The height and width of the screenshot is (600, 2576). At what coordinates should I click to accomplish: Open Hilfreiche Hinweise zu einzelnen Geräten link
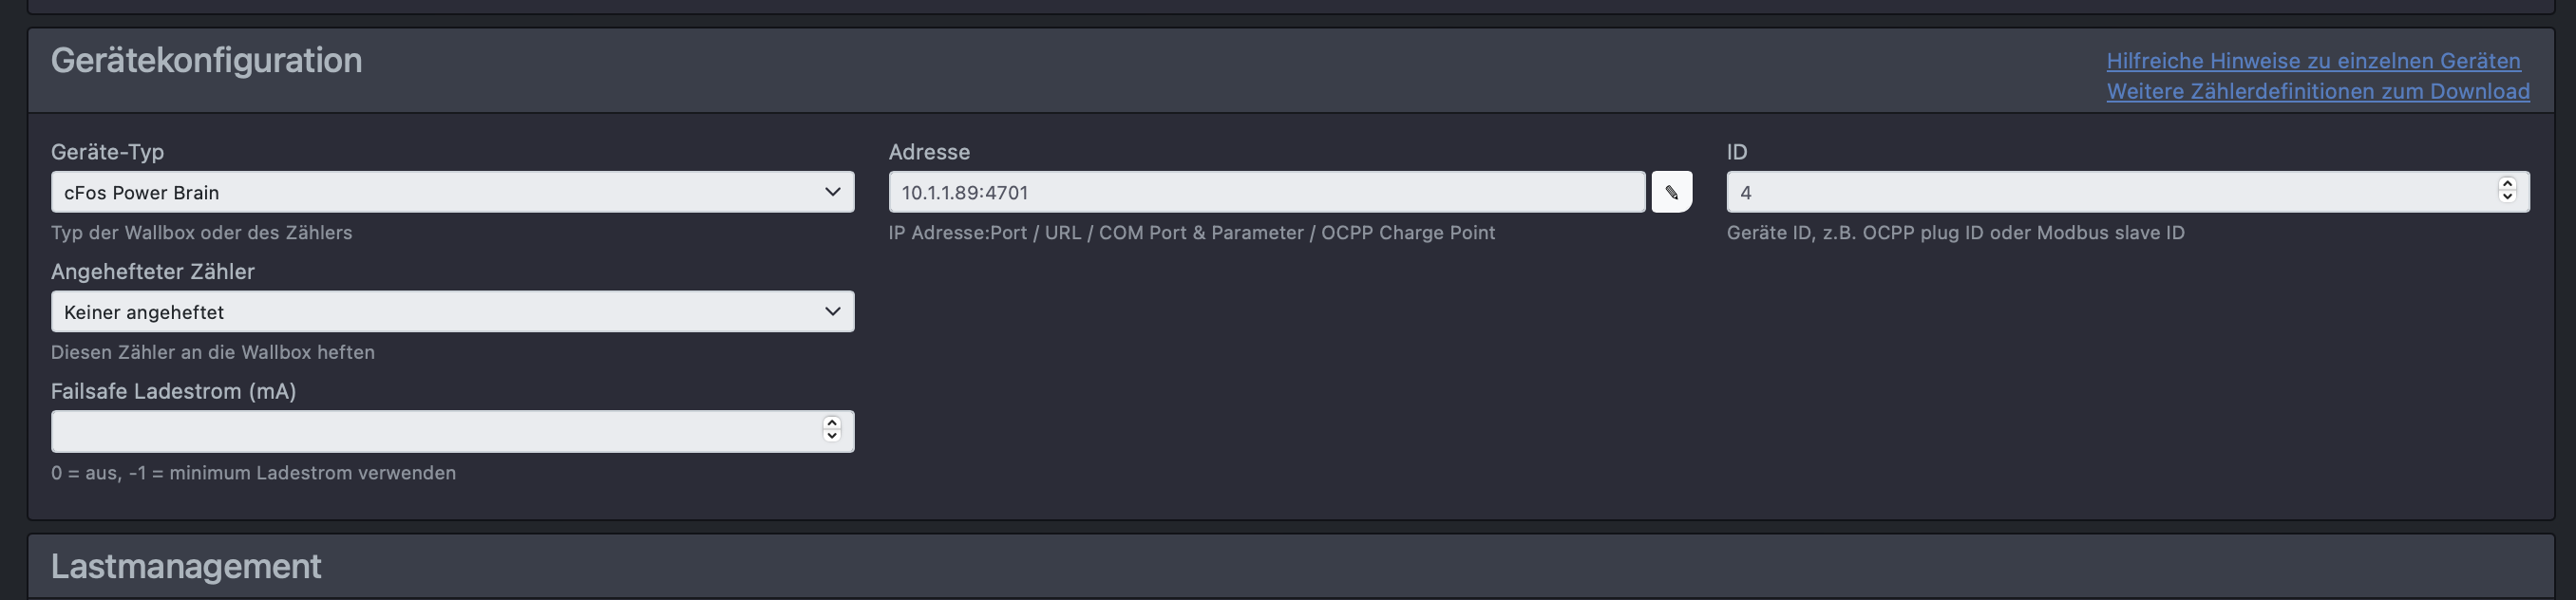2313,61
